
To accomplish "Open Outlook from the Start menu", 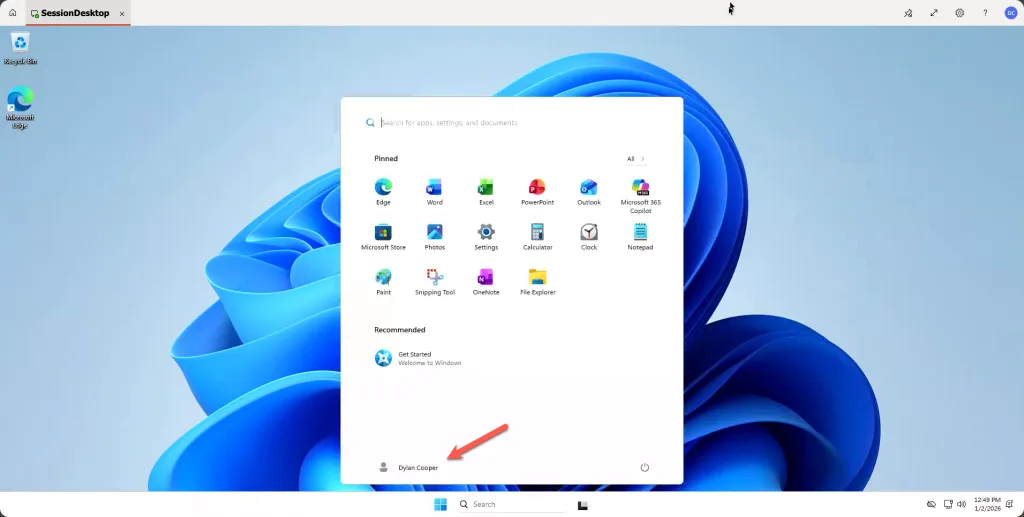I will [x=589, y=188].
